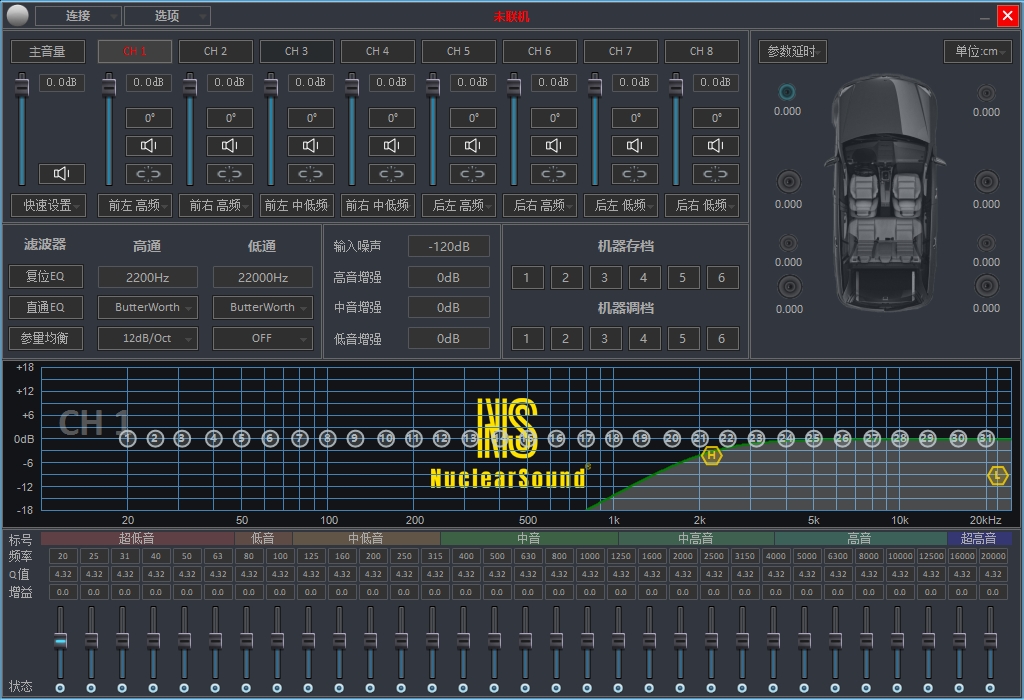Click CH 8 link icon
This screenshot has height=700, width=1024.
716,174
